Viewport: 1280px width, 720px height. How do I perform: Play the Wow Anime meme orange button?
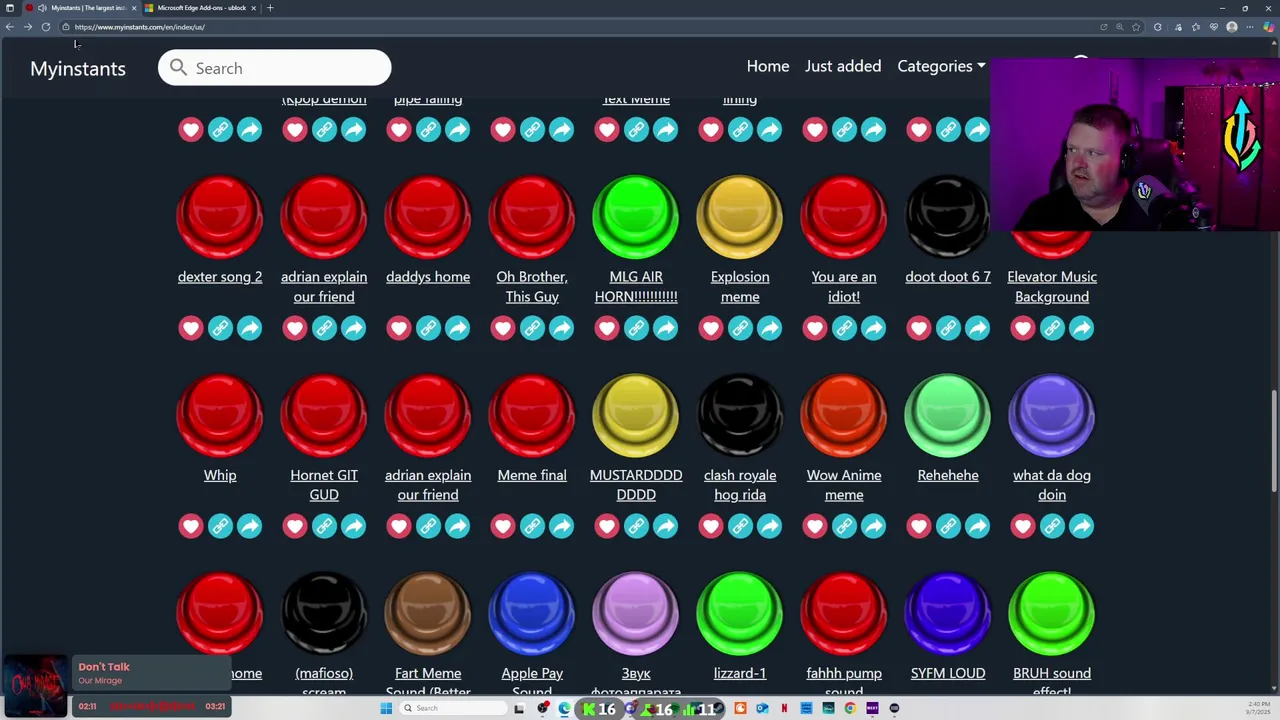(x=844, y=415)
